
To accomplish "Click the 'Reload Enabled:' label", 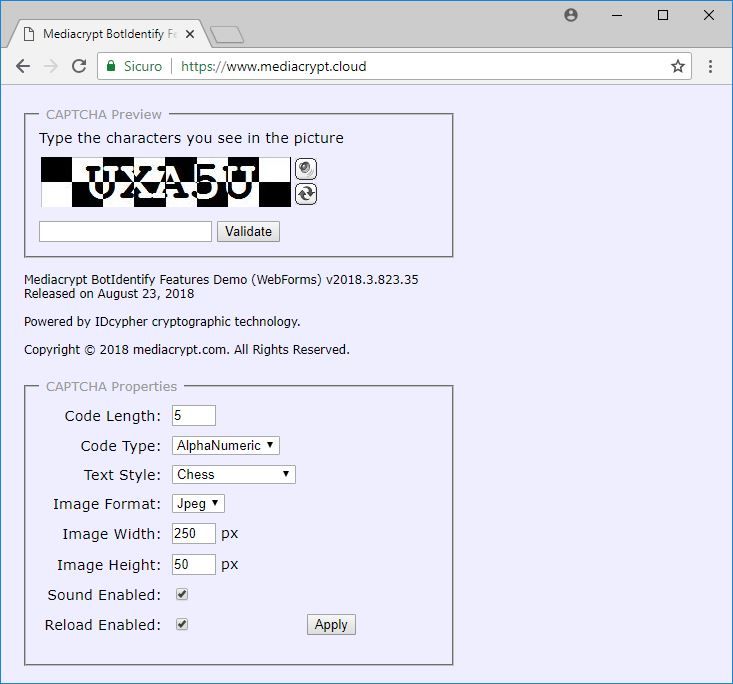I will point(103,625).
